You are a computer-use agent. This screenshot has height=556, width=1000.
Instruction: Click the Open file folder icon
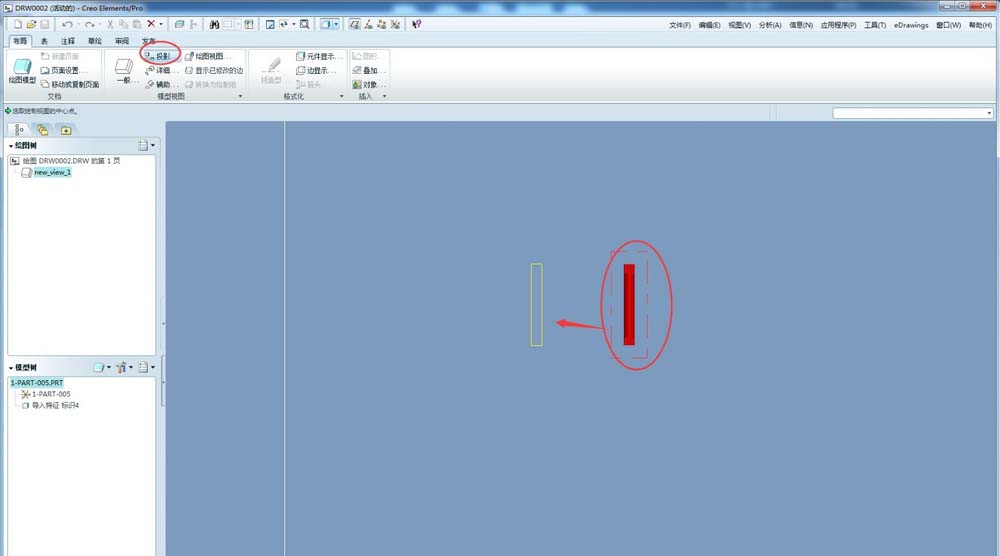click(31, 24)
